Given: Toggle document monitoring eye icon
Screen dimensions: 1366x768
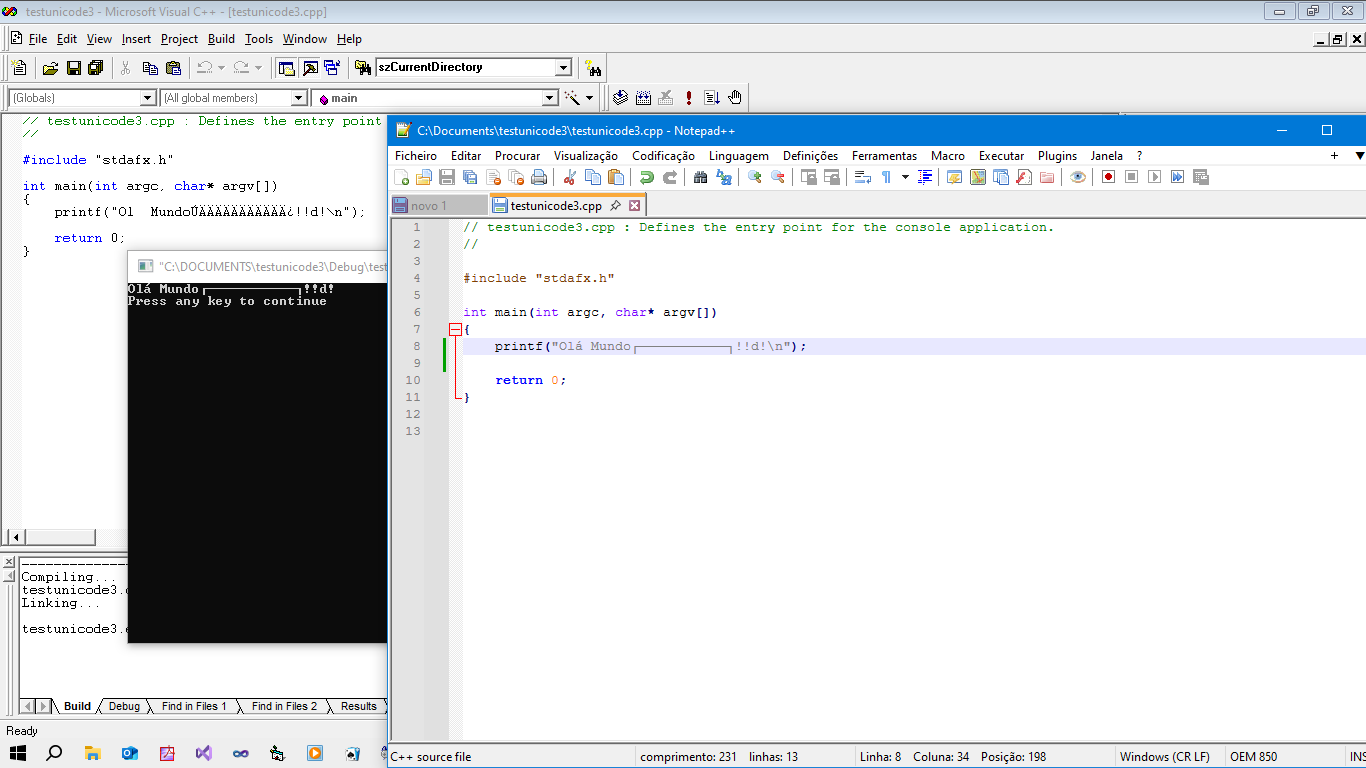Looking at the screenshot, I should coord(1077,177).
